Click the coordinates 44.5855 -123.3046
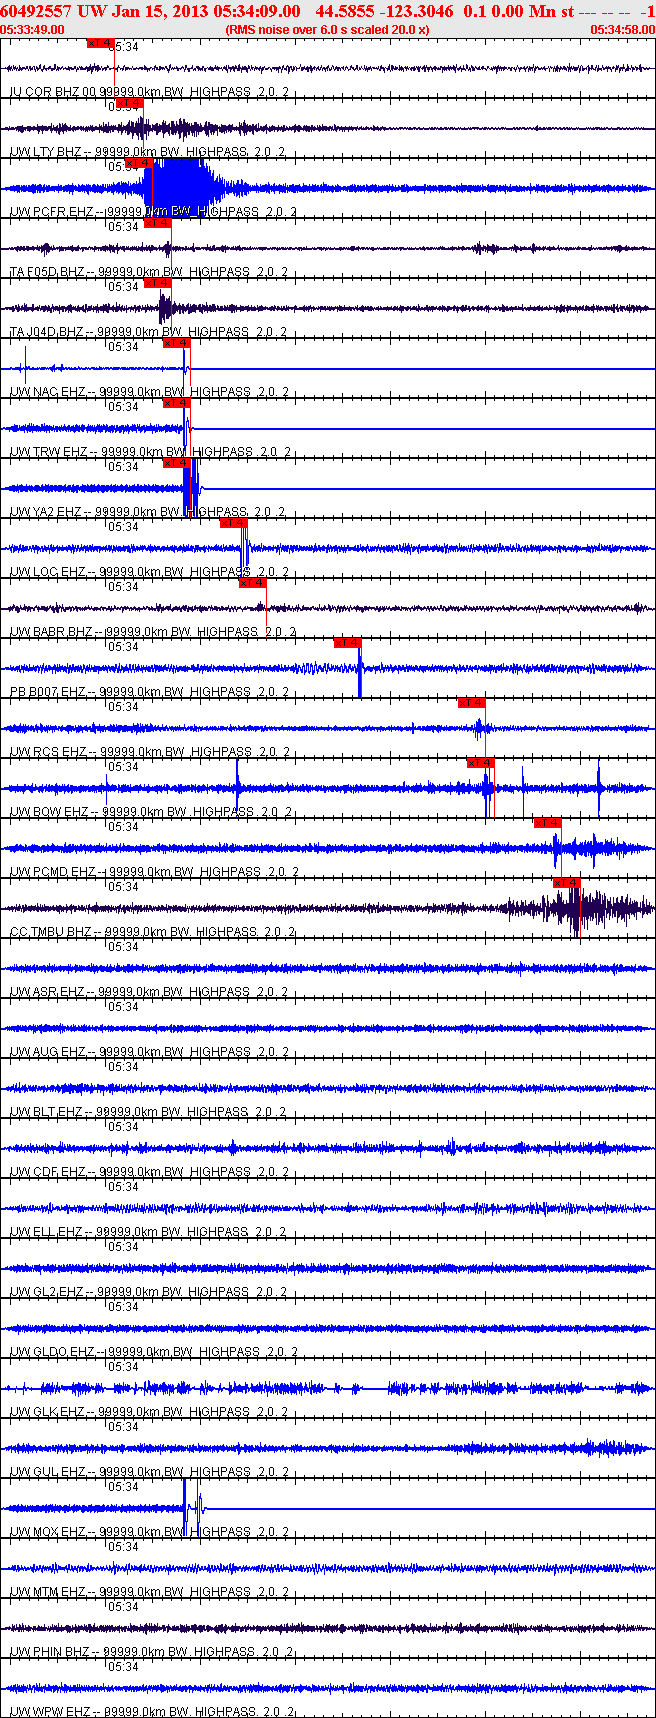 (384, 11)
